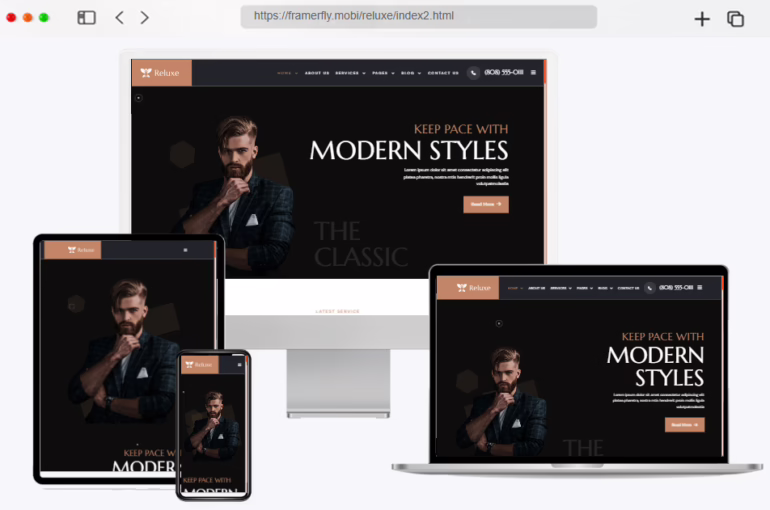Click Read More button on the desktop monitor
This screenshot has width=770, height=510.
tap(486, 204)
